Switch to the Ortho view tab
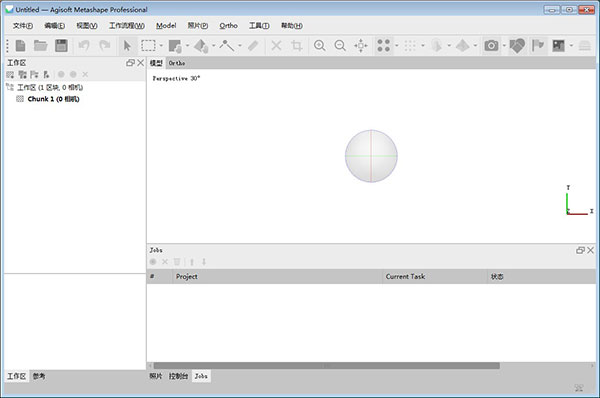Screen dimensions: 600x398 pyautogui.click(x=177, y=63)
